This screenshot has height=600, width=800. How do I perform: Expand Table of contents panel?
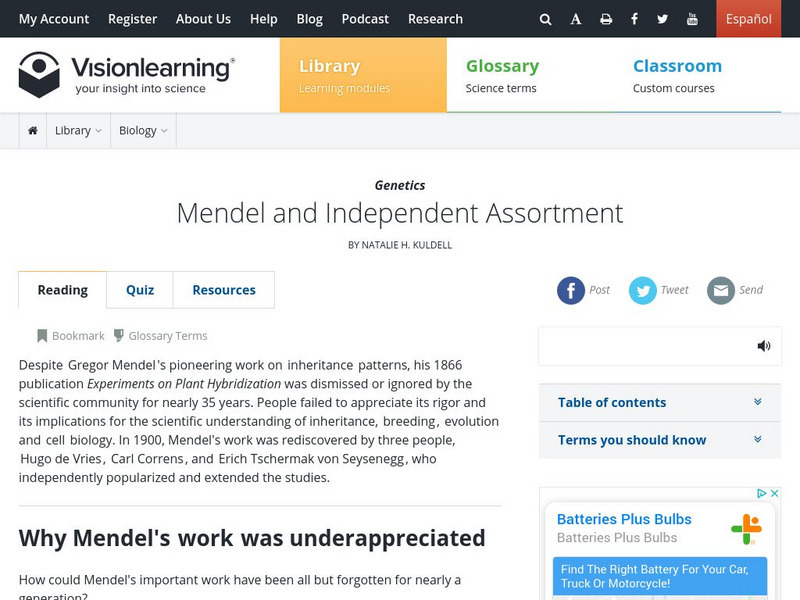pos(660,402)
